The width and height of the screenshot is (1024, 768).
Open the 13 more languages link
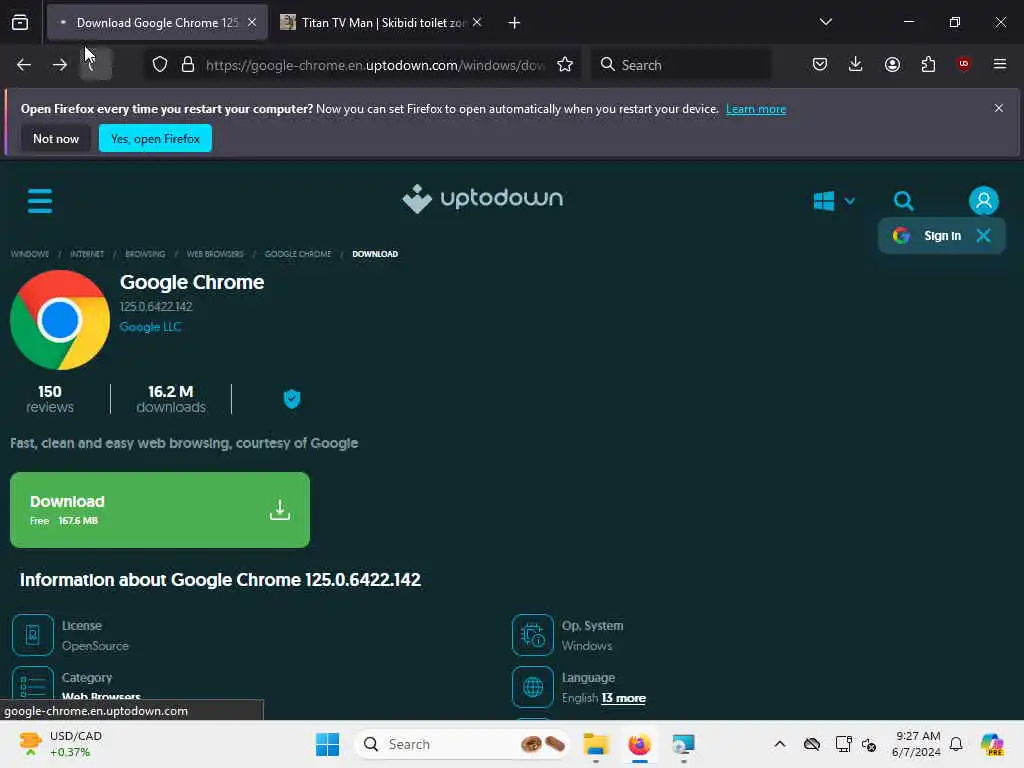click(624, 698)
